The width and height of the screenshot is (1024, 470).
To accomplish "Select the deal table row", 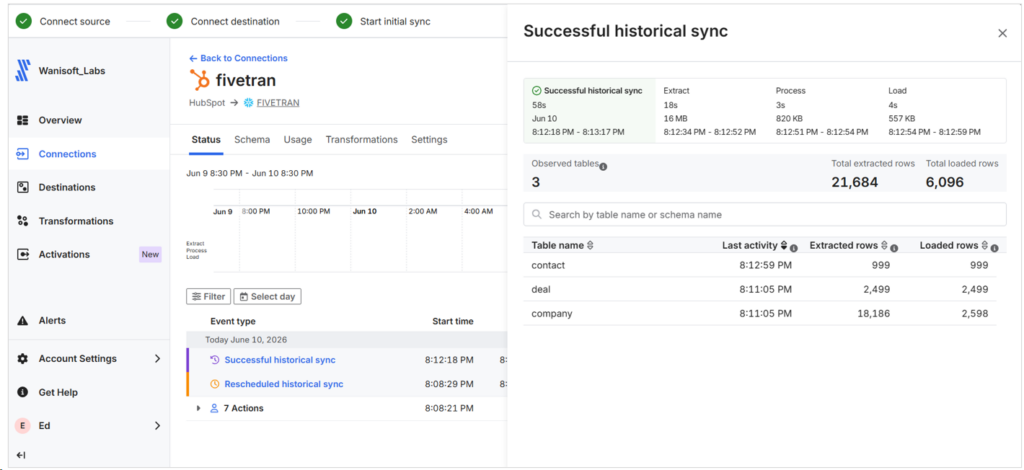I will tap(760, 289).
